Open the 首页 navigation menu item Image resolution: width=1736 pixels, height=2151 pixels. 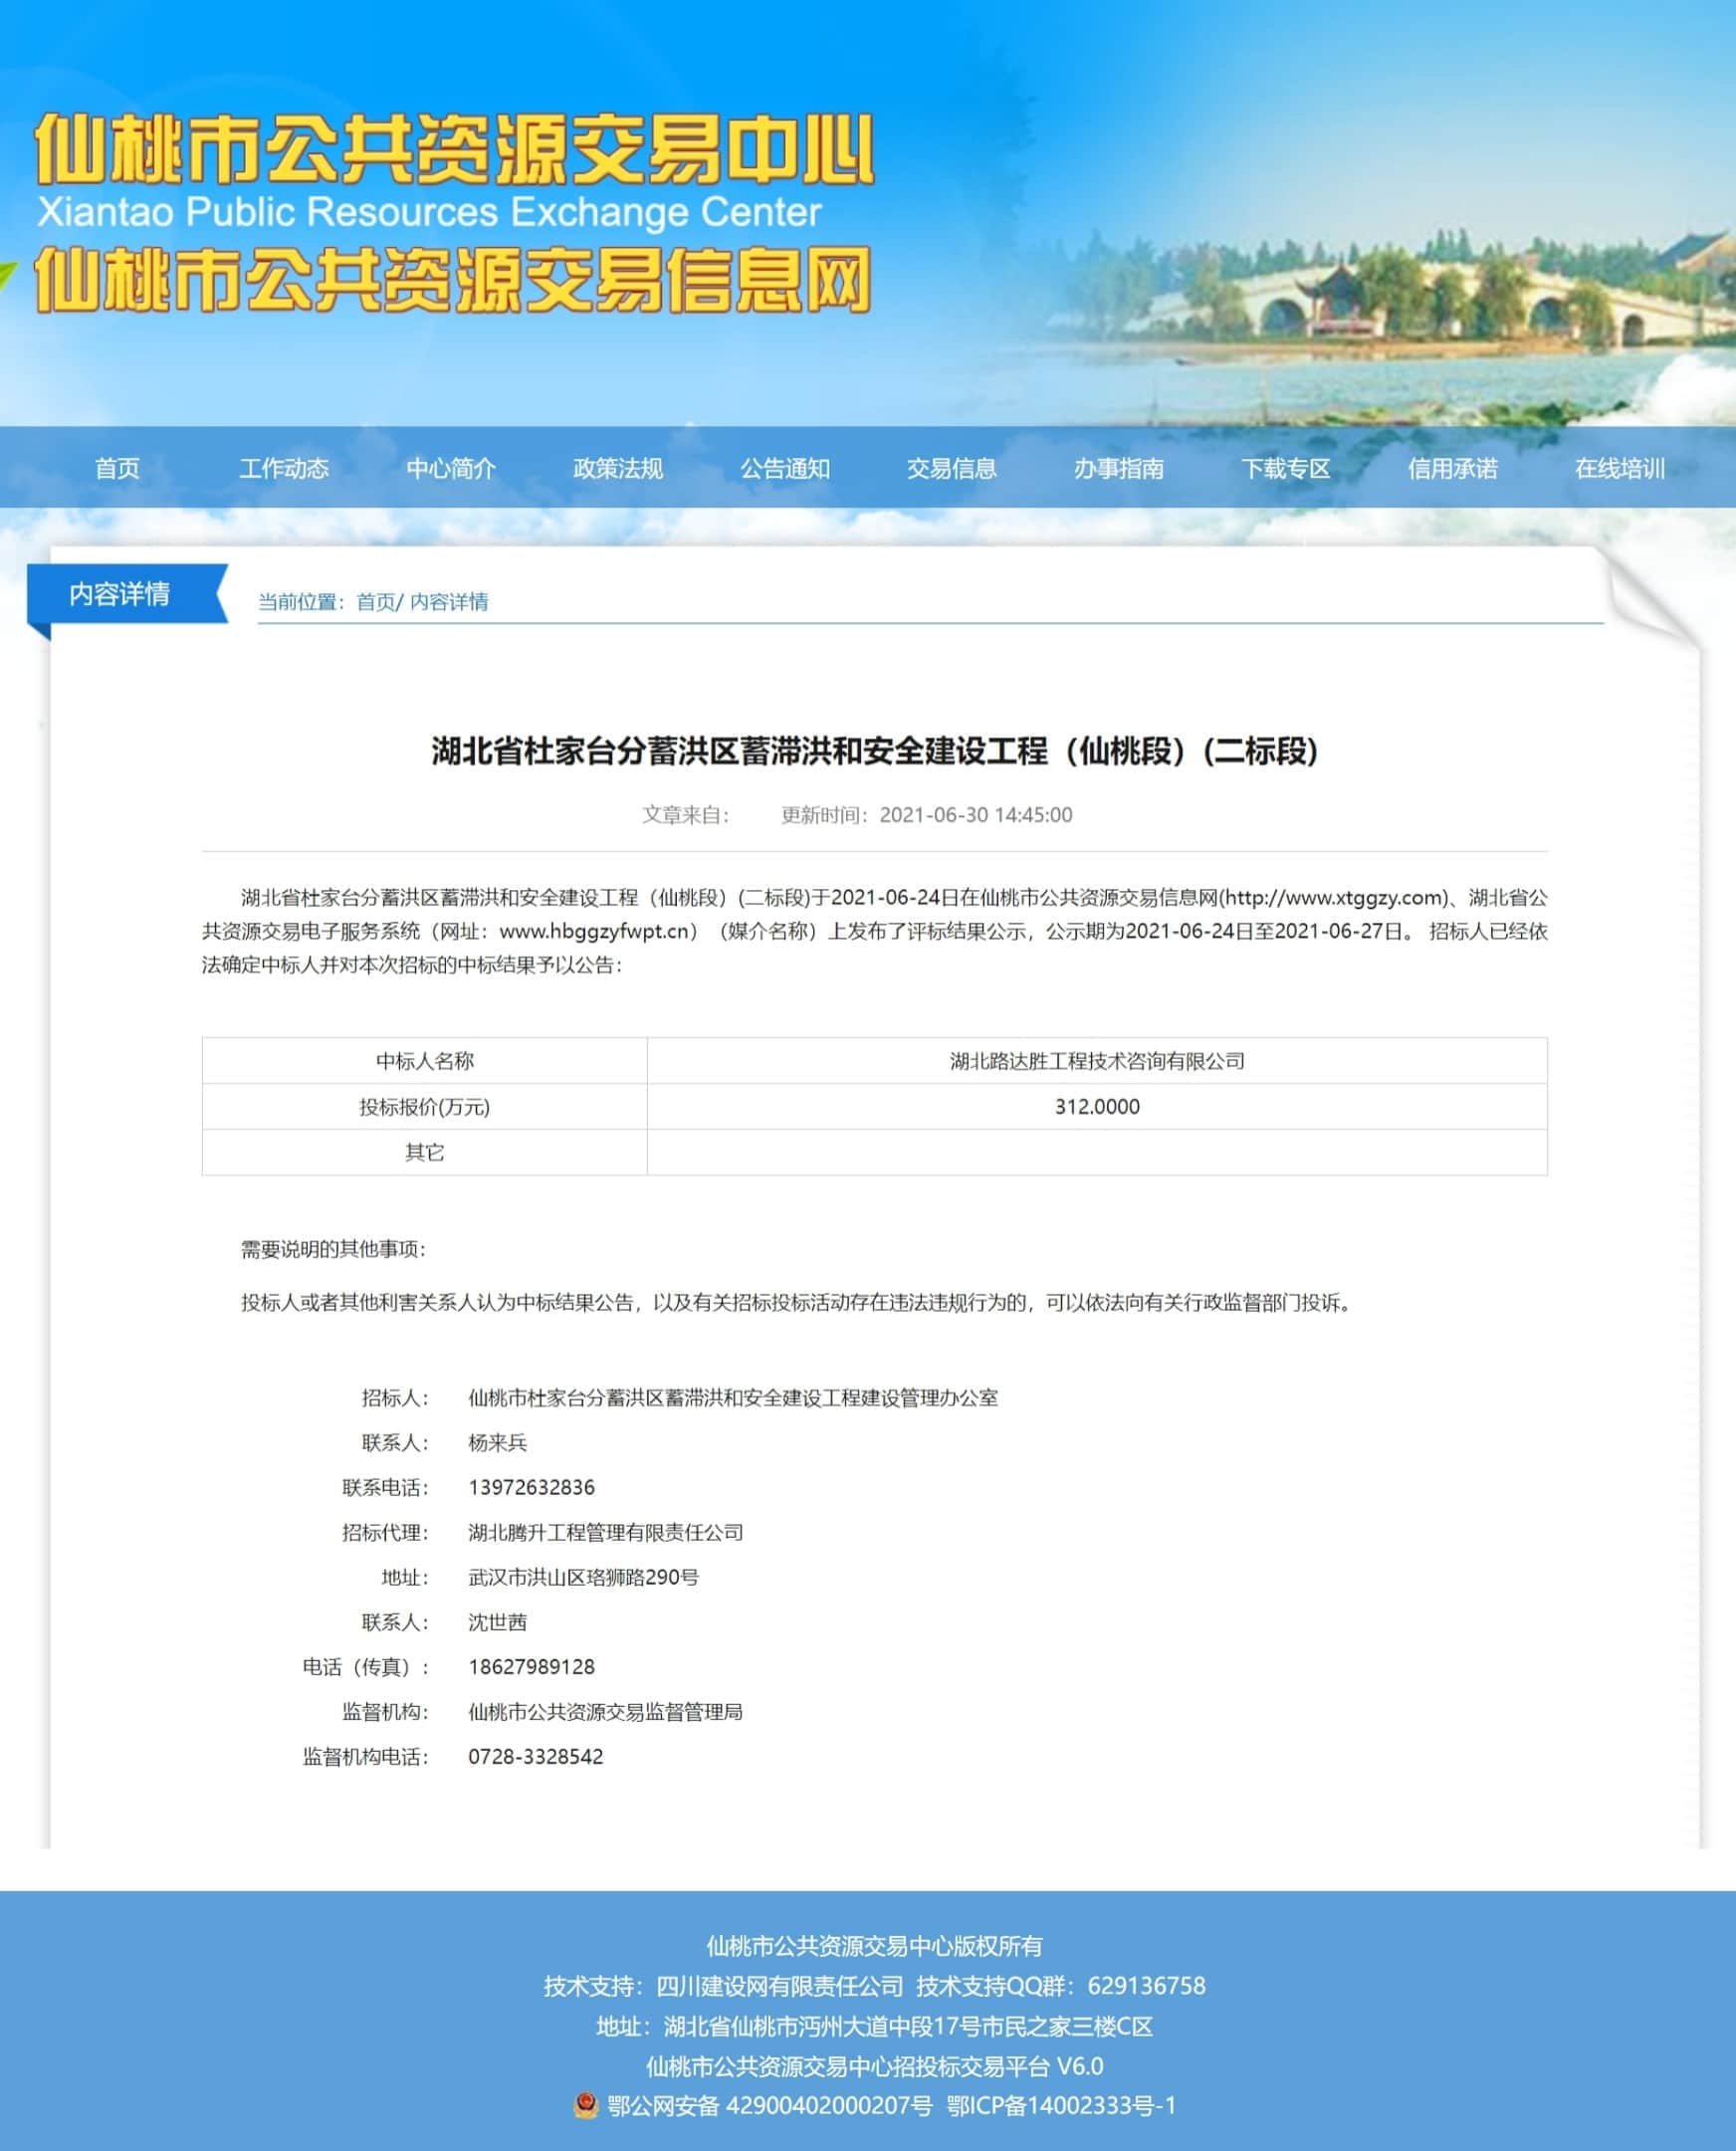(x=117, y=468)
